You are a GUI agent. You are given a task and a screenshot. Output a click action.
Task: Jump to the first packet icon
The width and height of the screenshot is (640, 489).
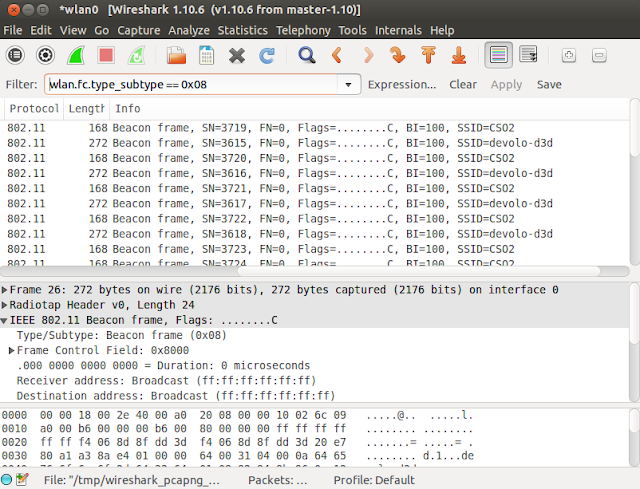click(428, 55)
